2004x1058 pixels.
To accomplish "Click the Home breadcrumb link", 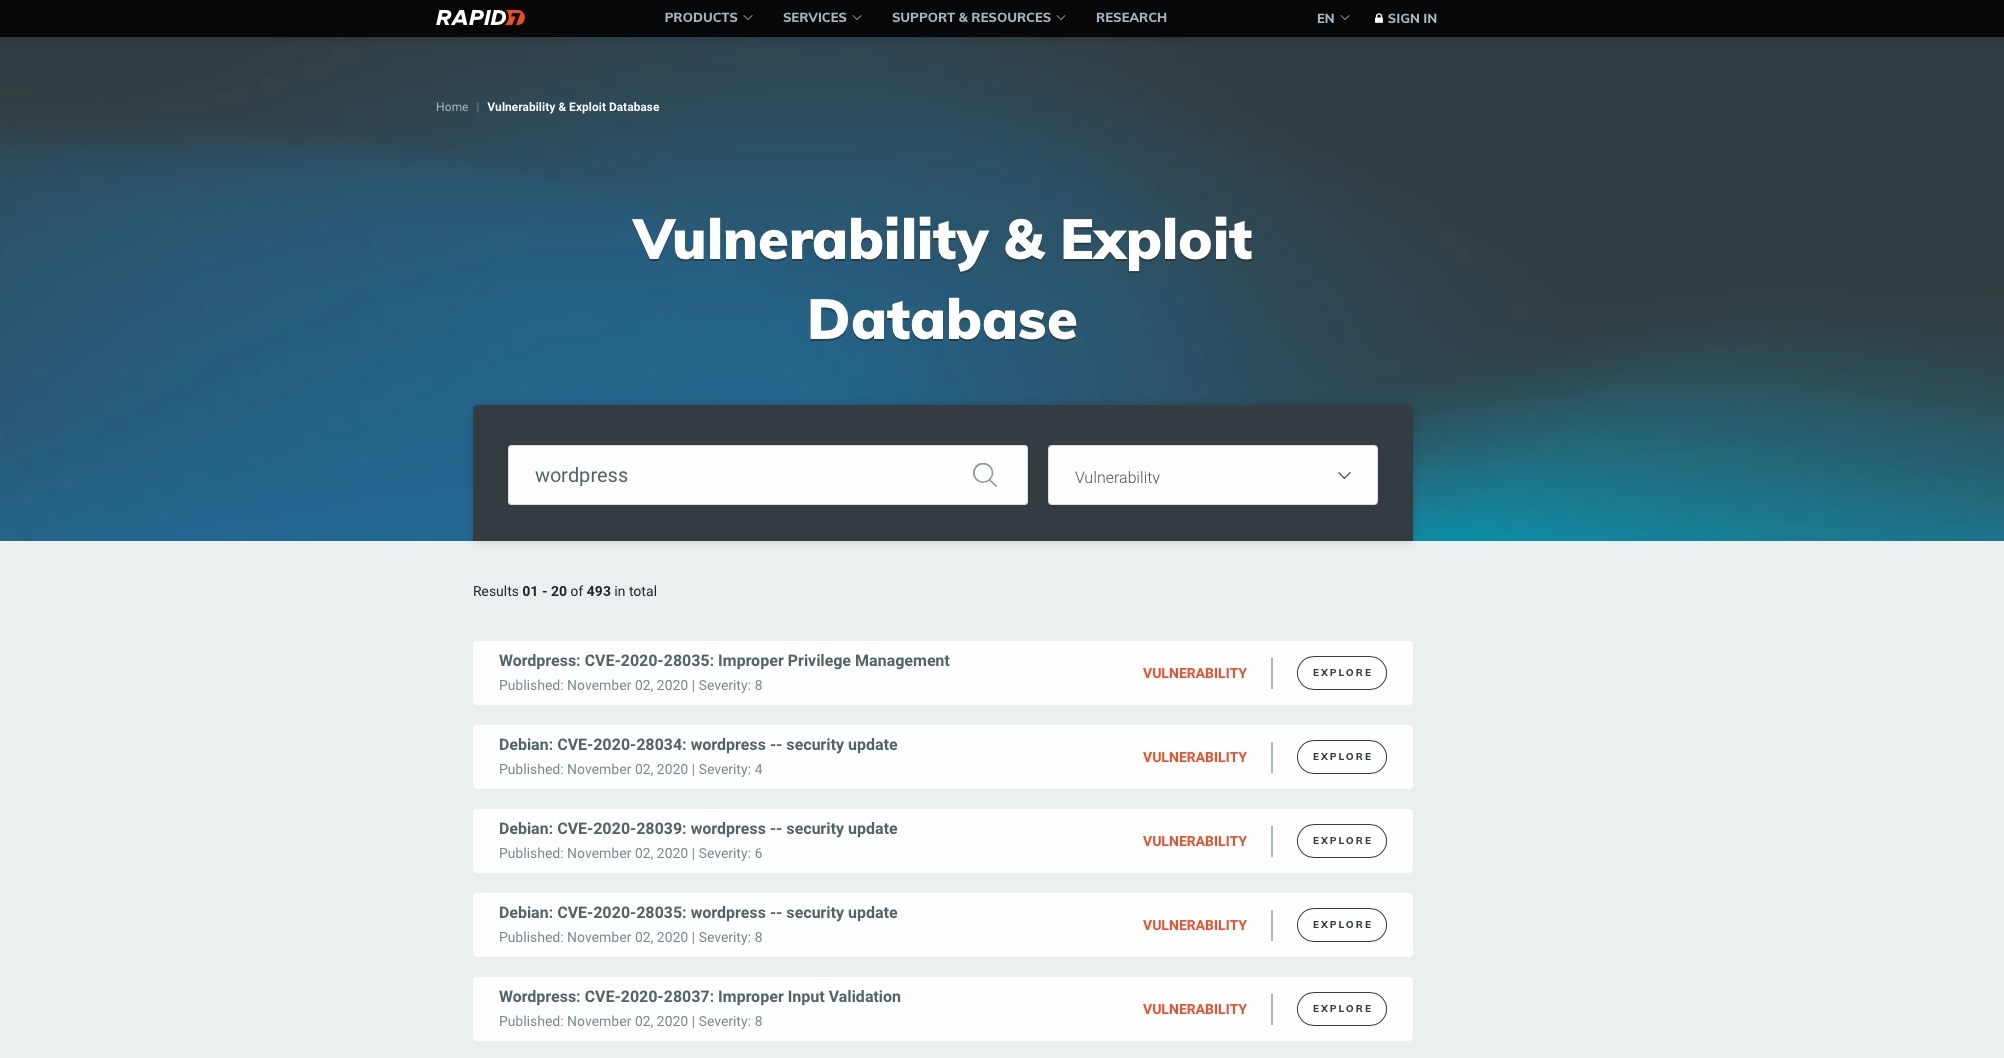I will 452,107.
